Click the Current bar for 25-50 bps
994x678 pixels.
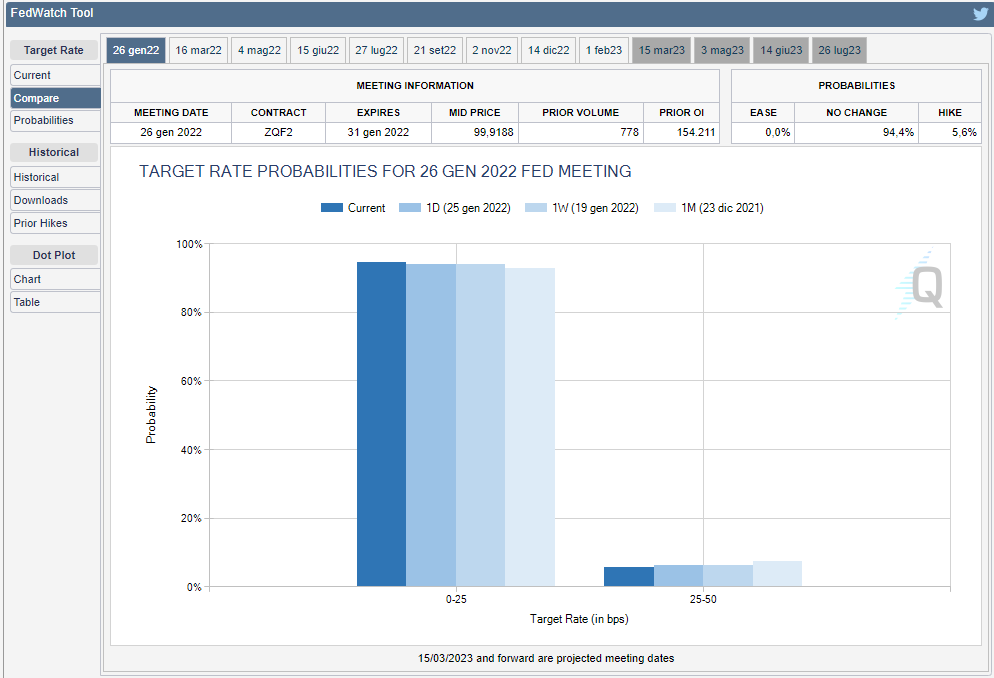(629, 577)
